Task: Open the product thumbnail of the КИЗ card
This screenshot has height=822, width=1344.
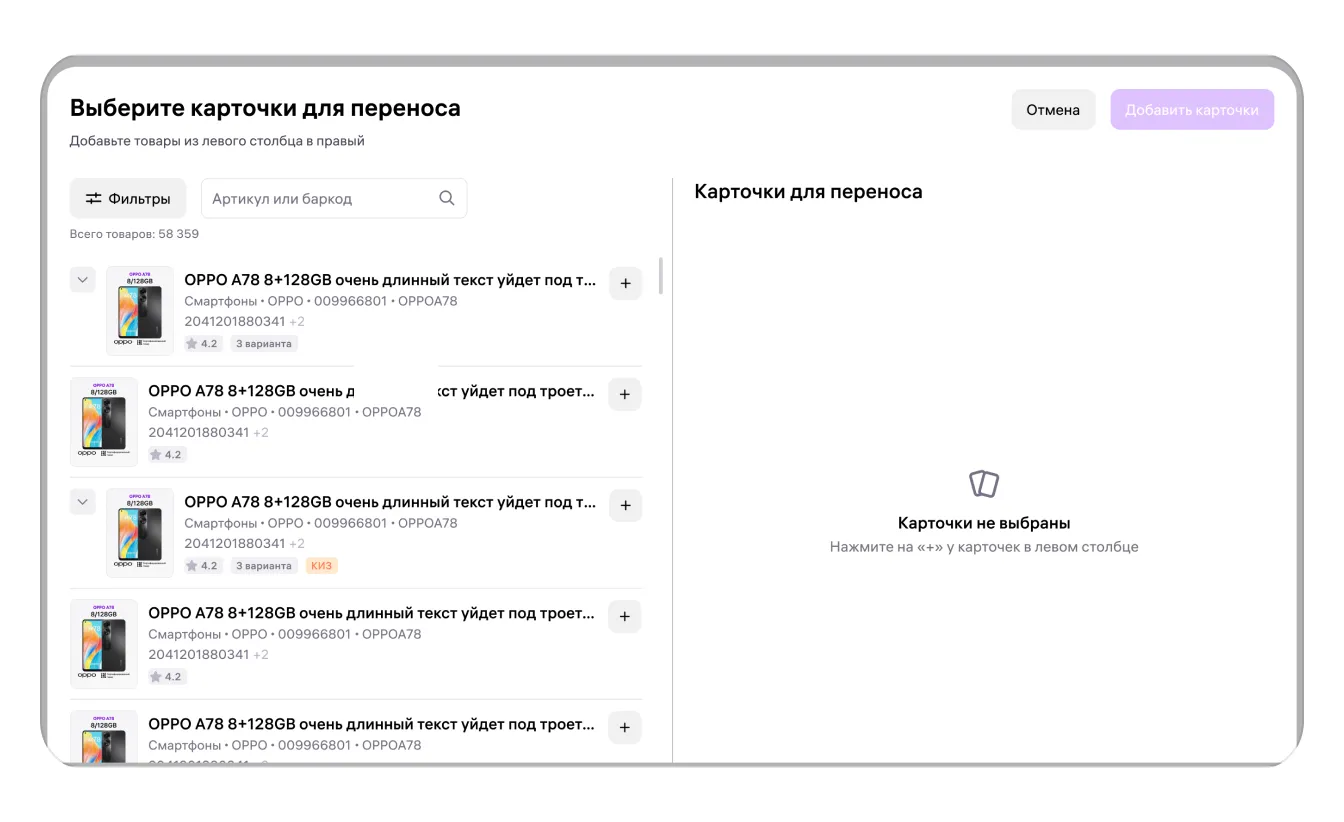Action: [x=140, y=533]
